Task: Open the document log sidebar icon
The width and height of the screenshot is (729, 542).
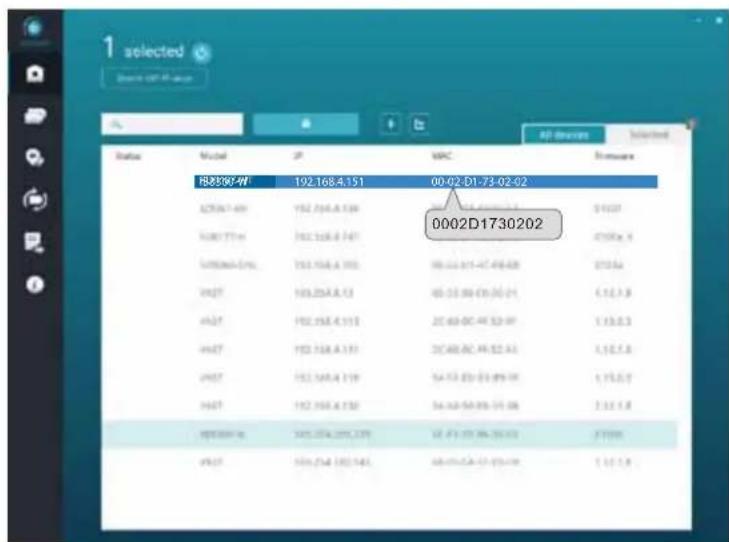Action: [35, 242]
